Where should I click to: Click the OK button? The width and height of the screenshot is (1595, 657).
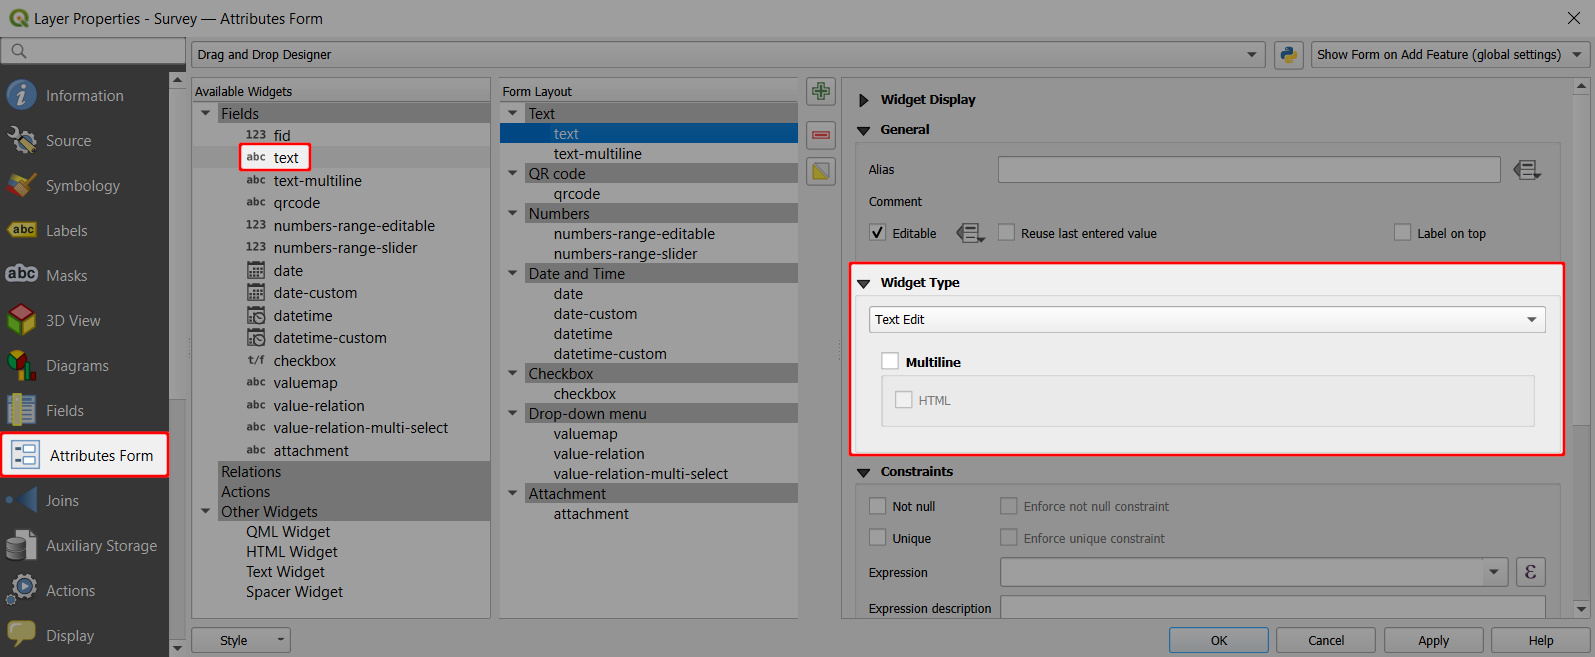pyautogui.click(x=1219, y=640)
